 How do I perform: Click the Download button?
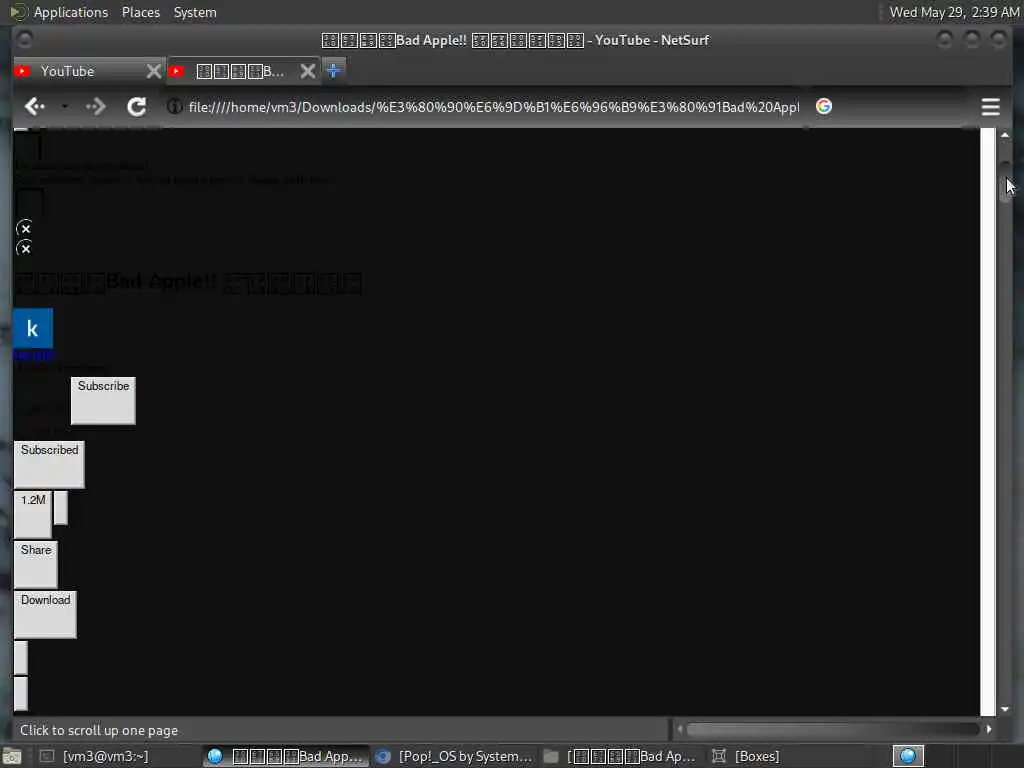(45, 615)
